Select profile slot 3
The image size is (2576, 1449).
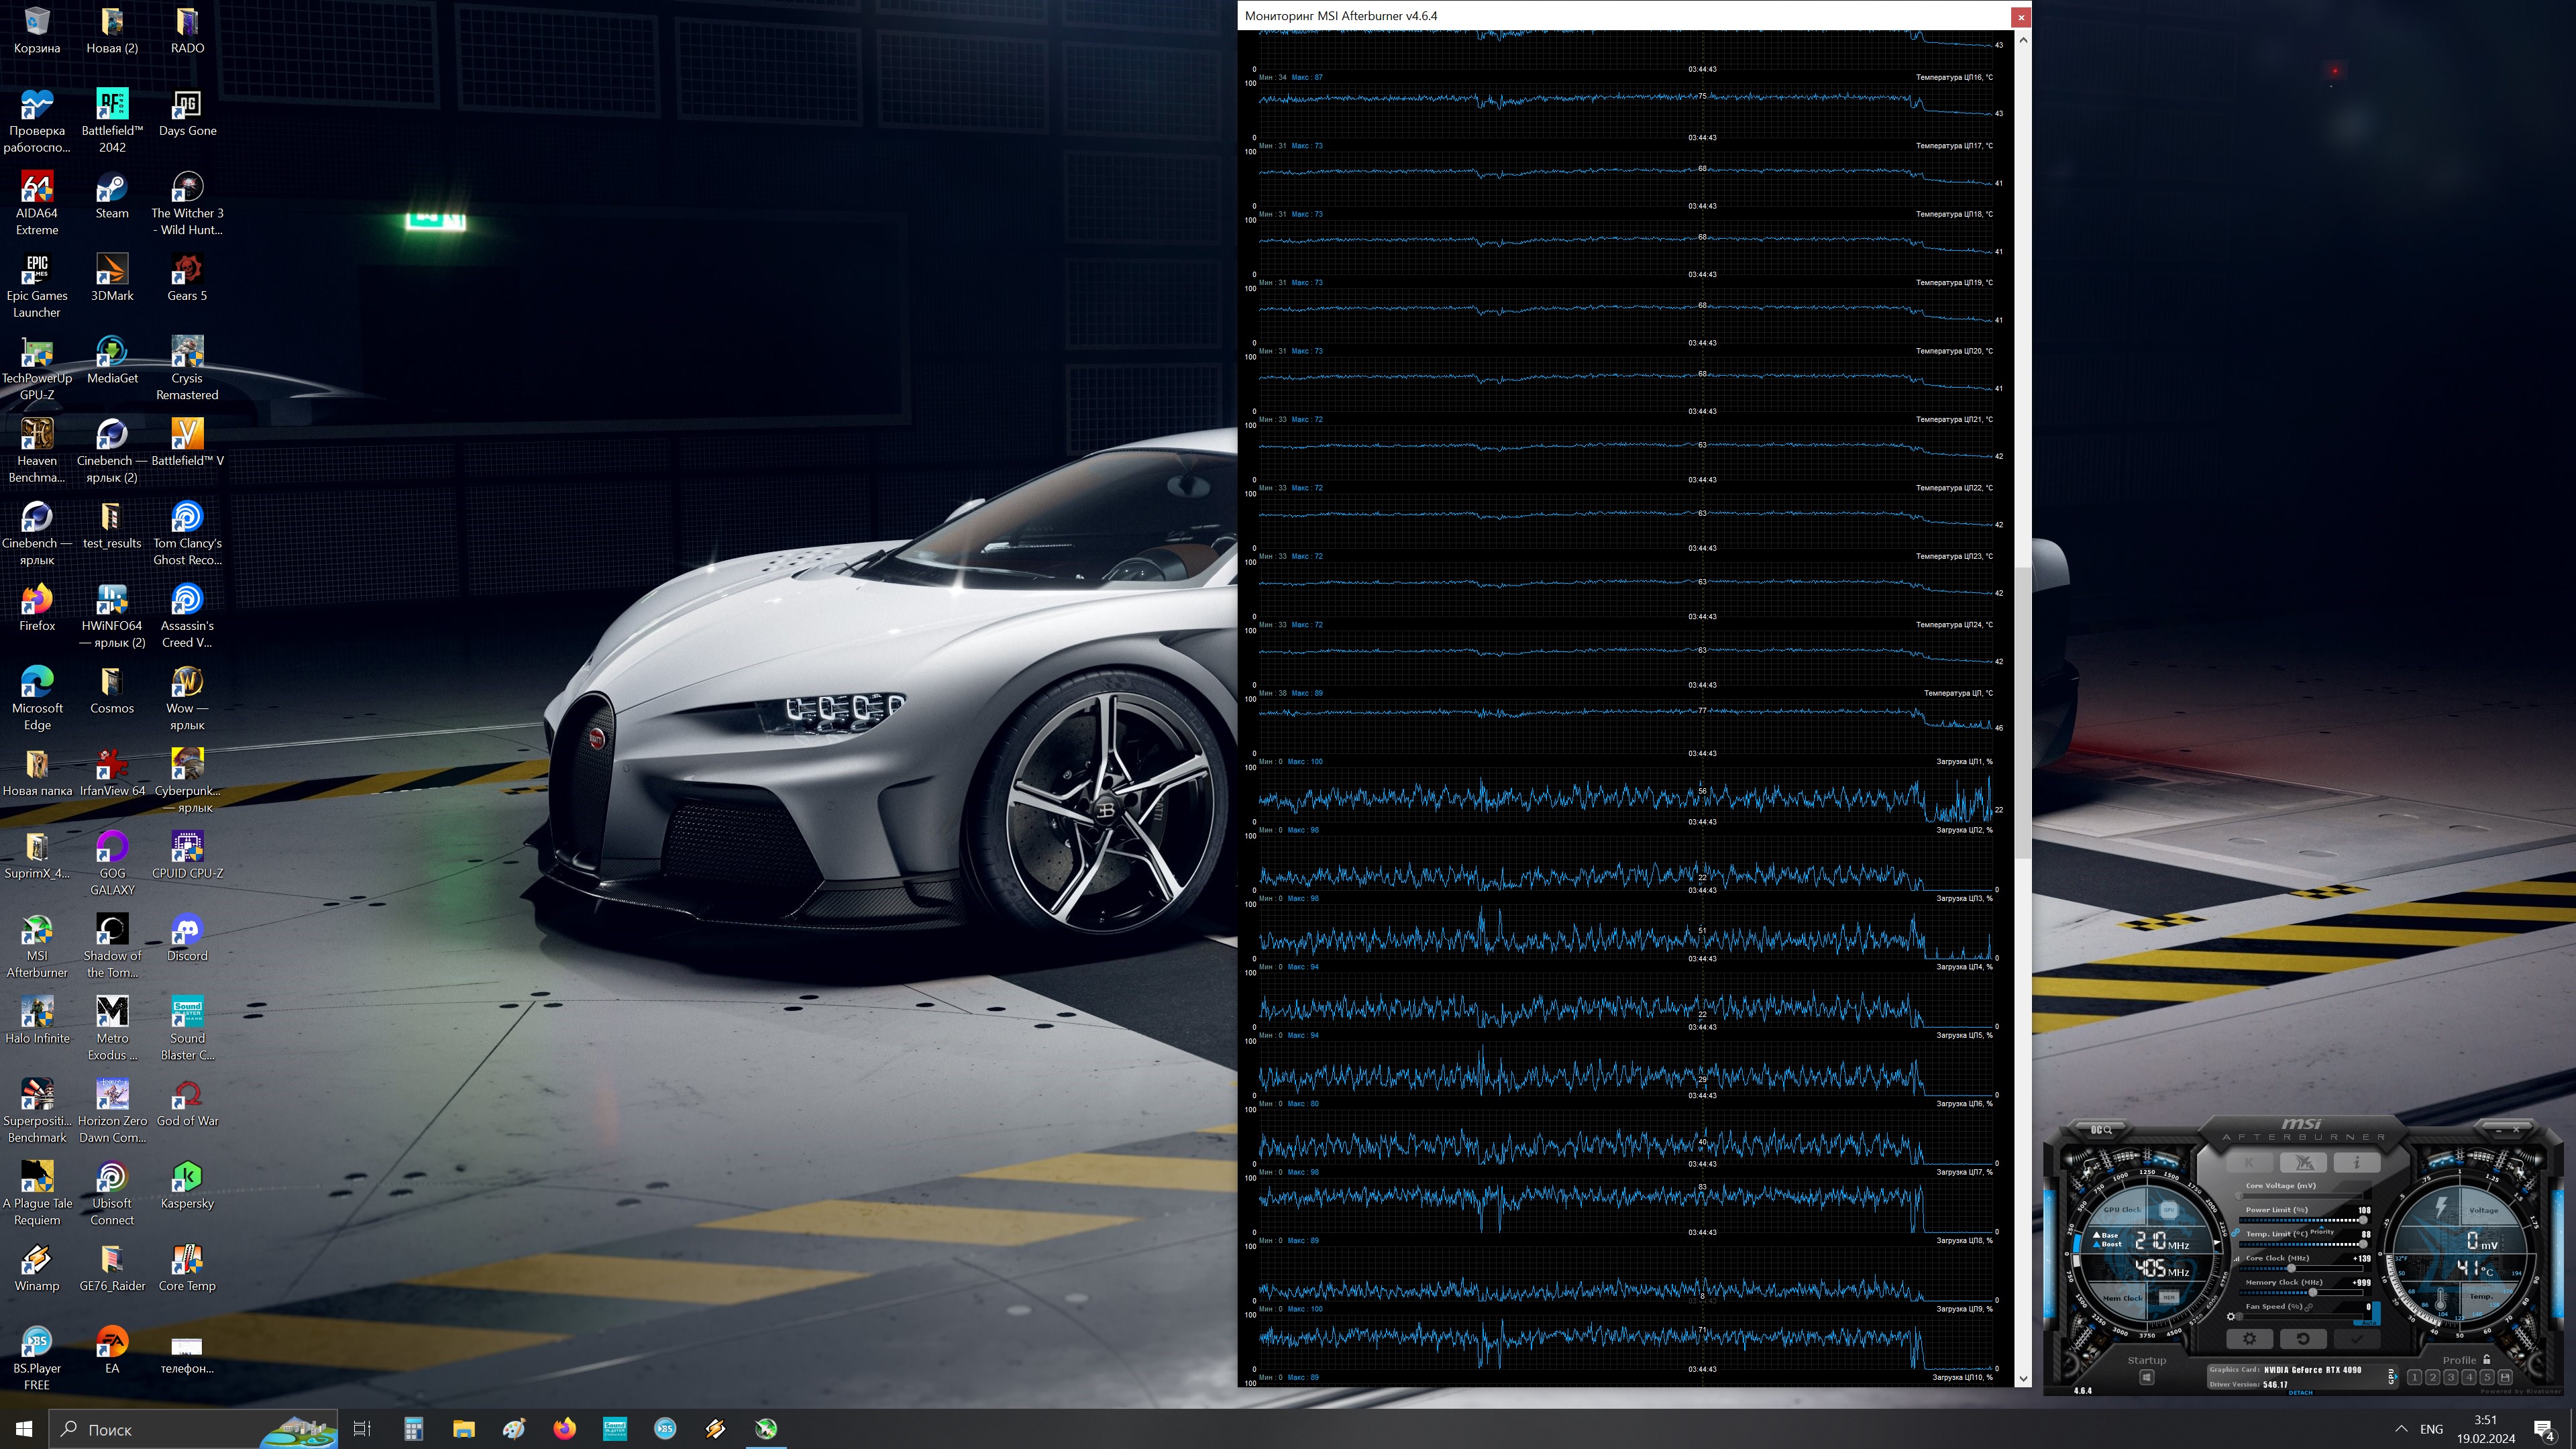coord(2451,1377)
